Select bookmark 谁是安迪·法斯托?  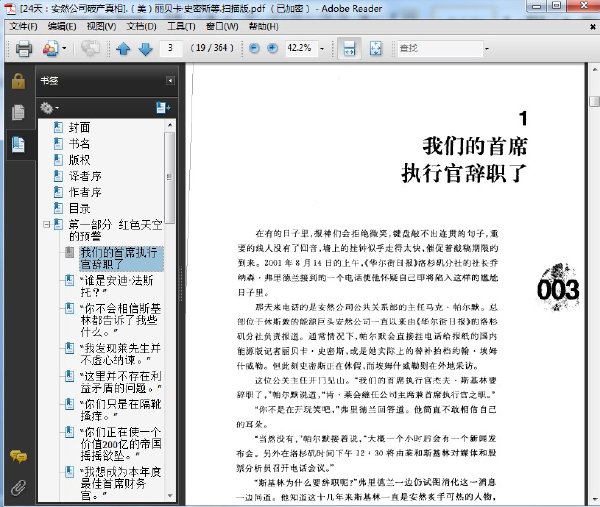tap(117, 286)
